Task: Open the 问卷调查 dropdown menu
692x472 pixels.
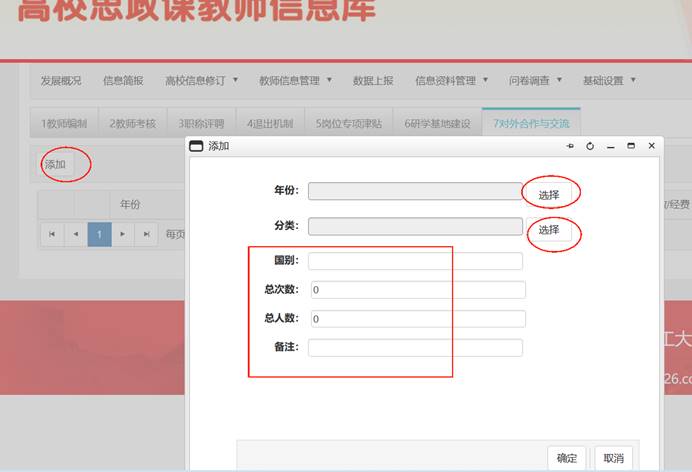Action: pyautogui.click(x=535, y=81)
